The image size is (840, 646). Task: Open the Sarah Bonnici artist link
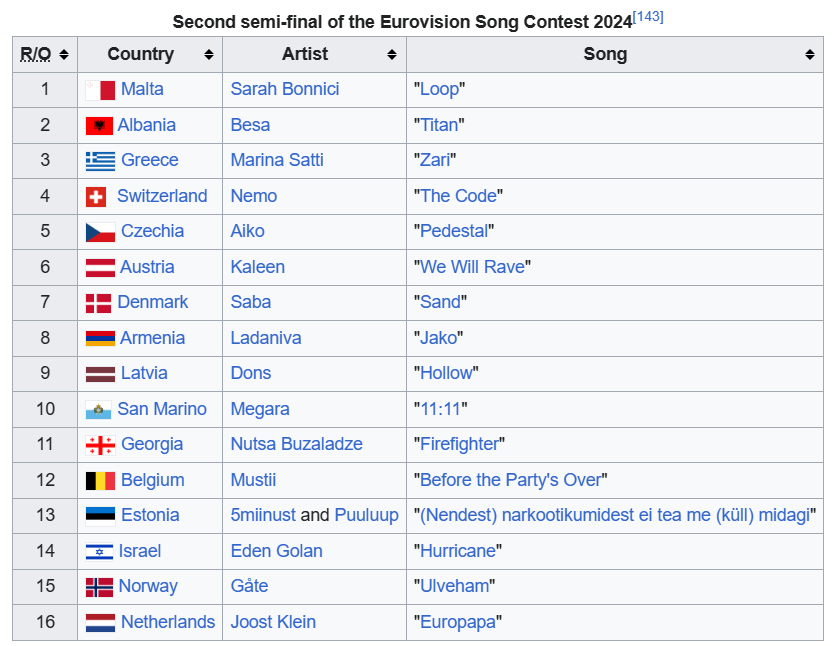tap(285, 89)
